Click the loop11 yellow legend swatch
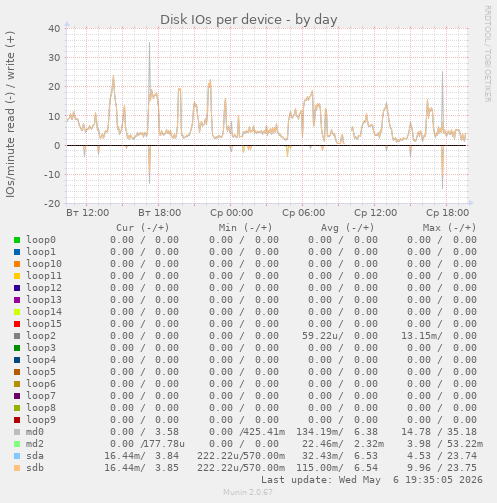This screenshot has width=497, height=503. tap(17, 276)
